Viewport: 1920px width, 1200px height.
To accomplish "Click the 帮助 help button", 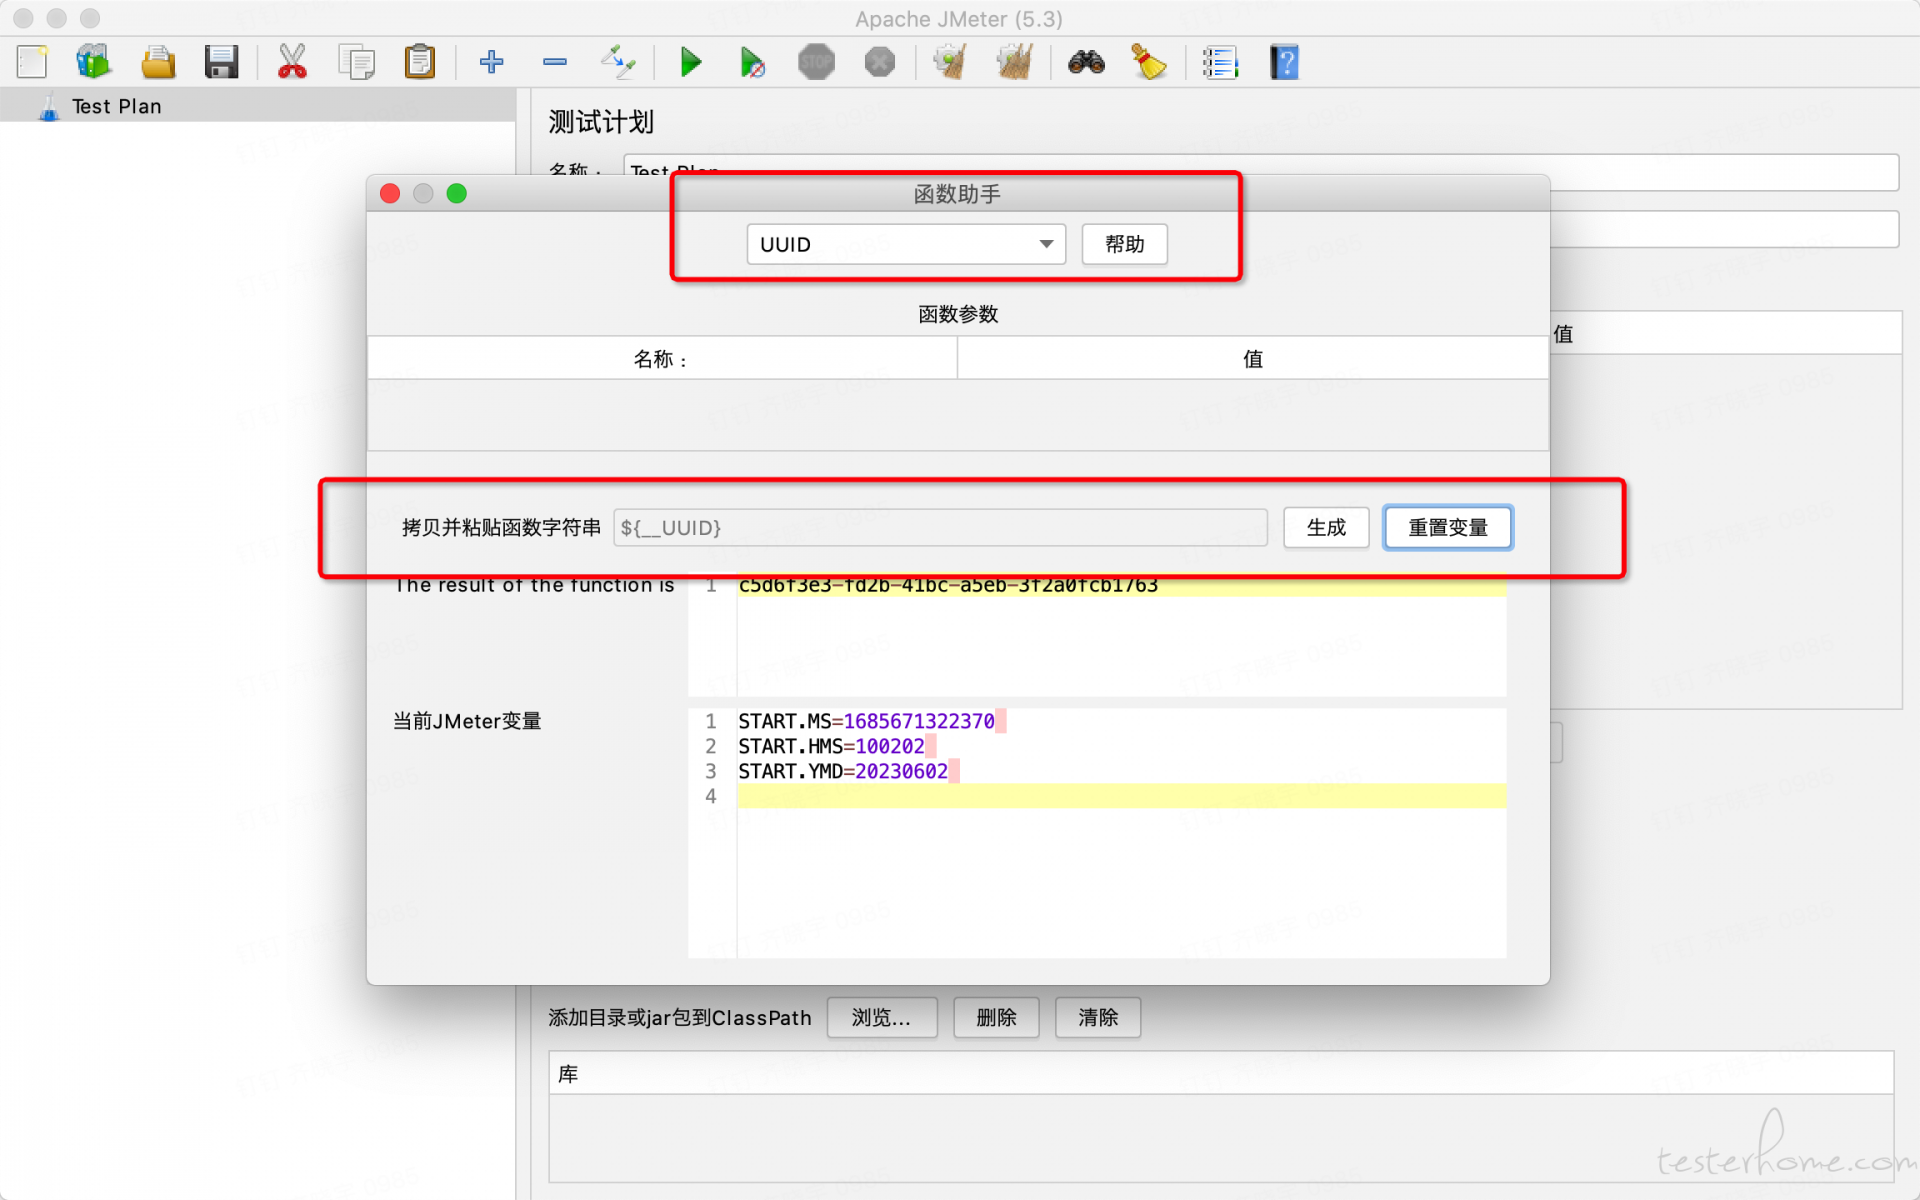I will click(1124, 244).
